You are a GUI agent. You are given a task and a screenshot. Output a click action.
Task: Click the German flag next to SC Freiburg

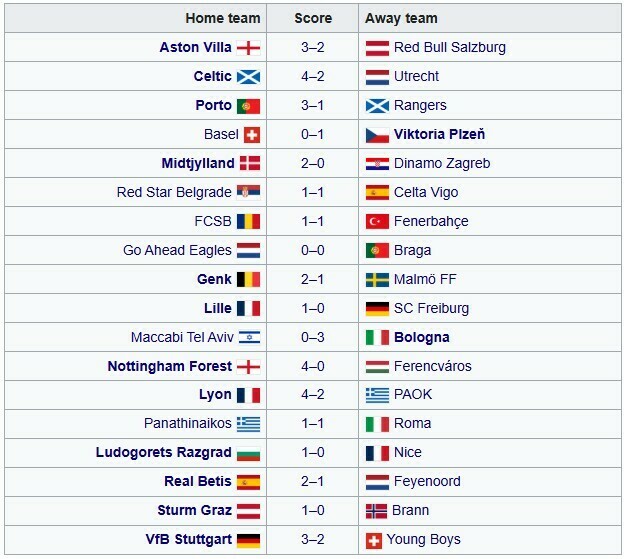tap(377, 309)
